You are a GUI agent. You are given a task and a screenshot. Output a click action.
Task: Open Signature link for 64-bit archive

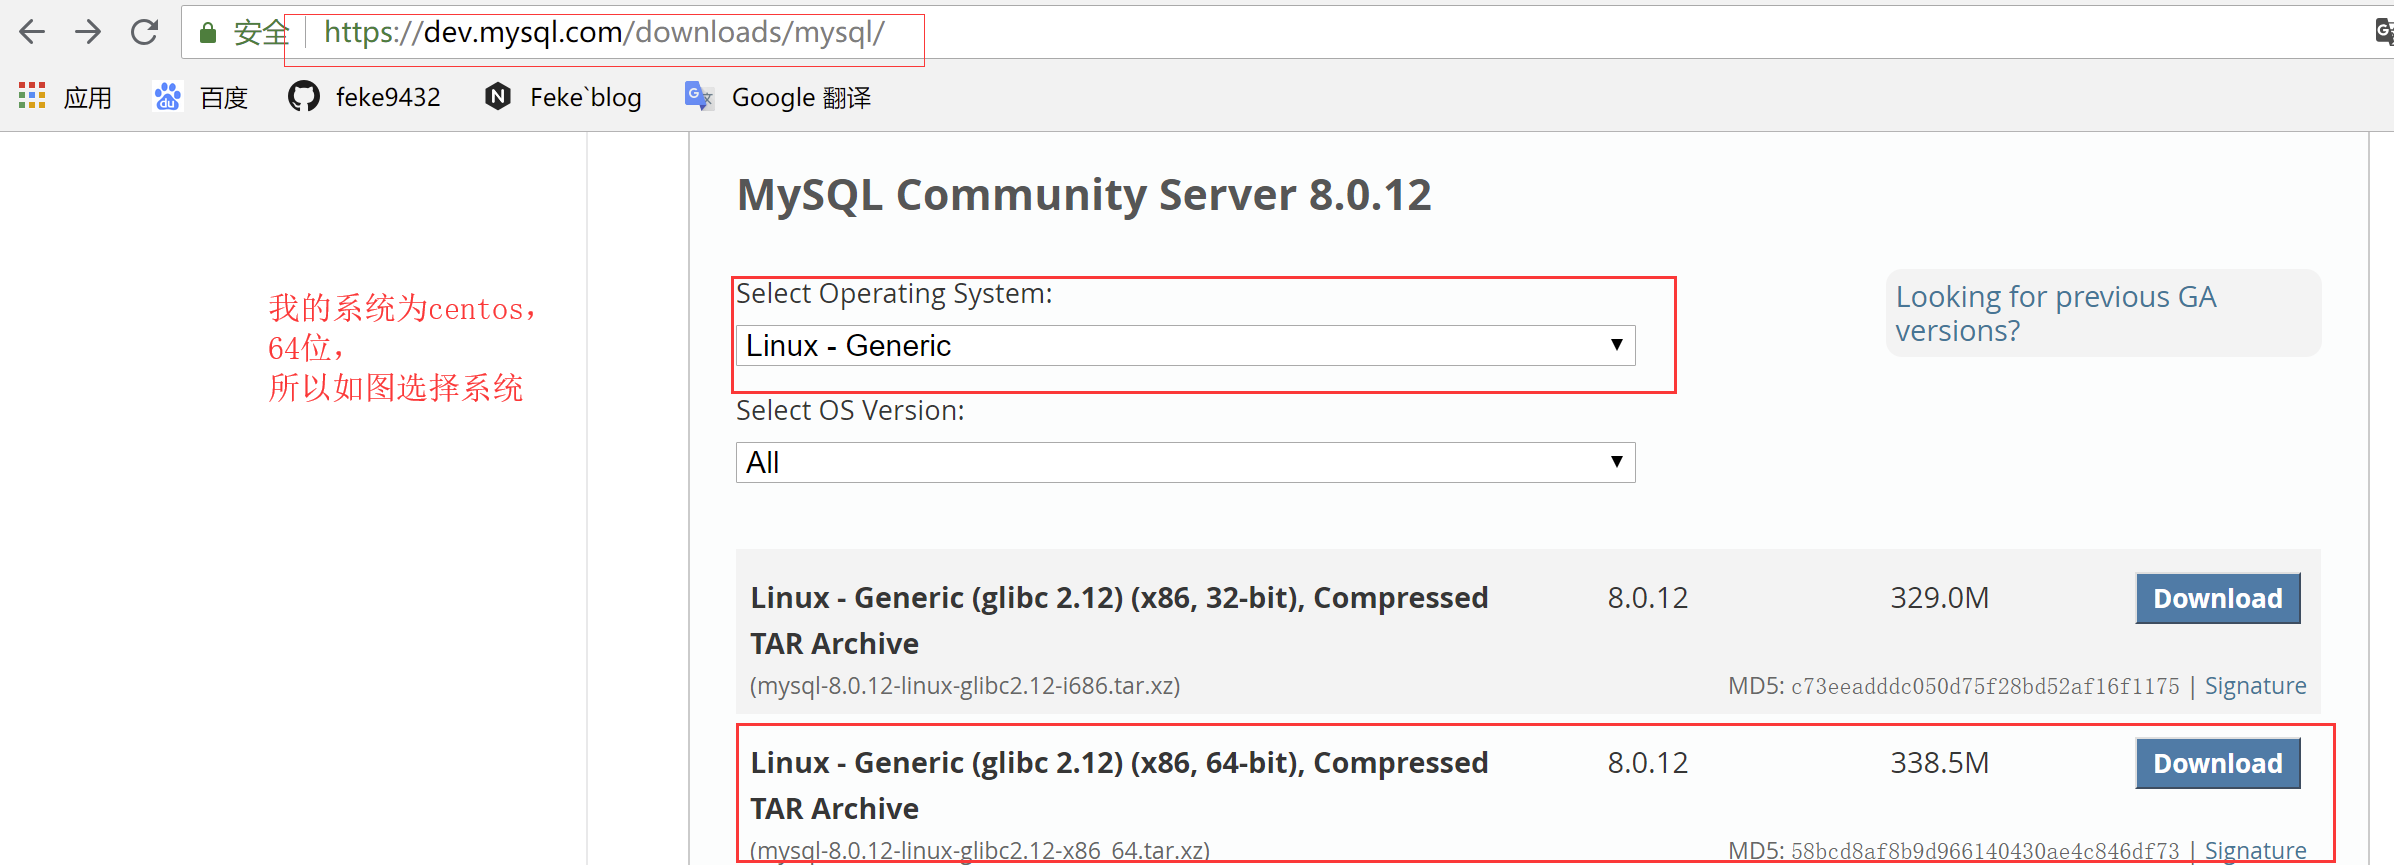pos(2255,850)
